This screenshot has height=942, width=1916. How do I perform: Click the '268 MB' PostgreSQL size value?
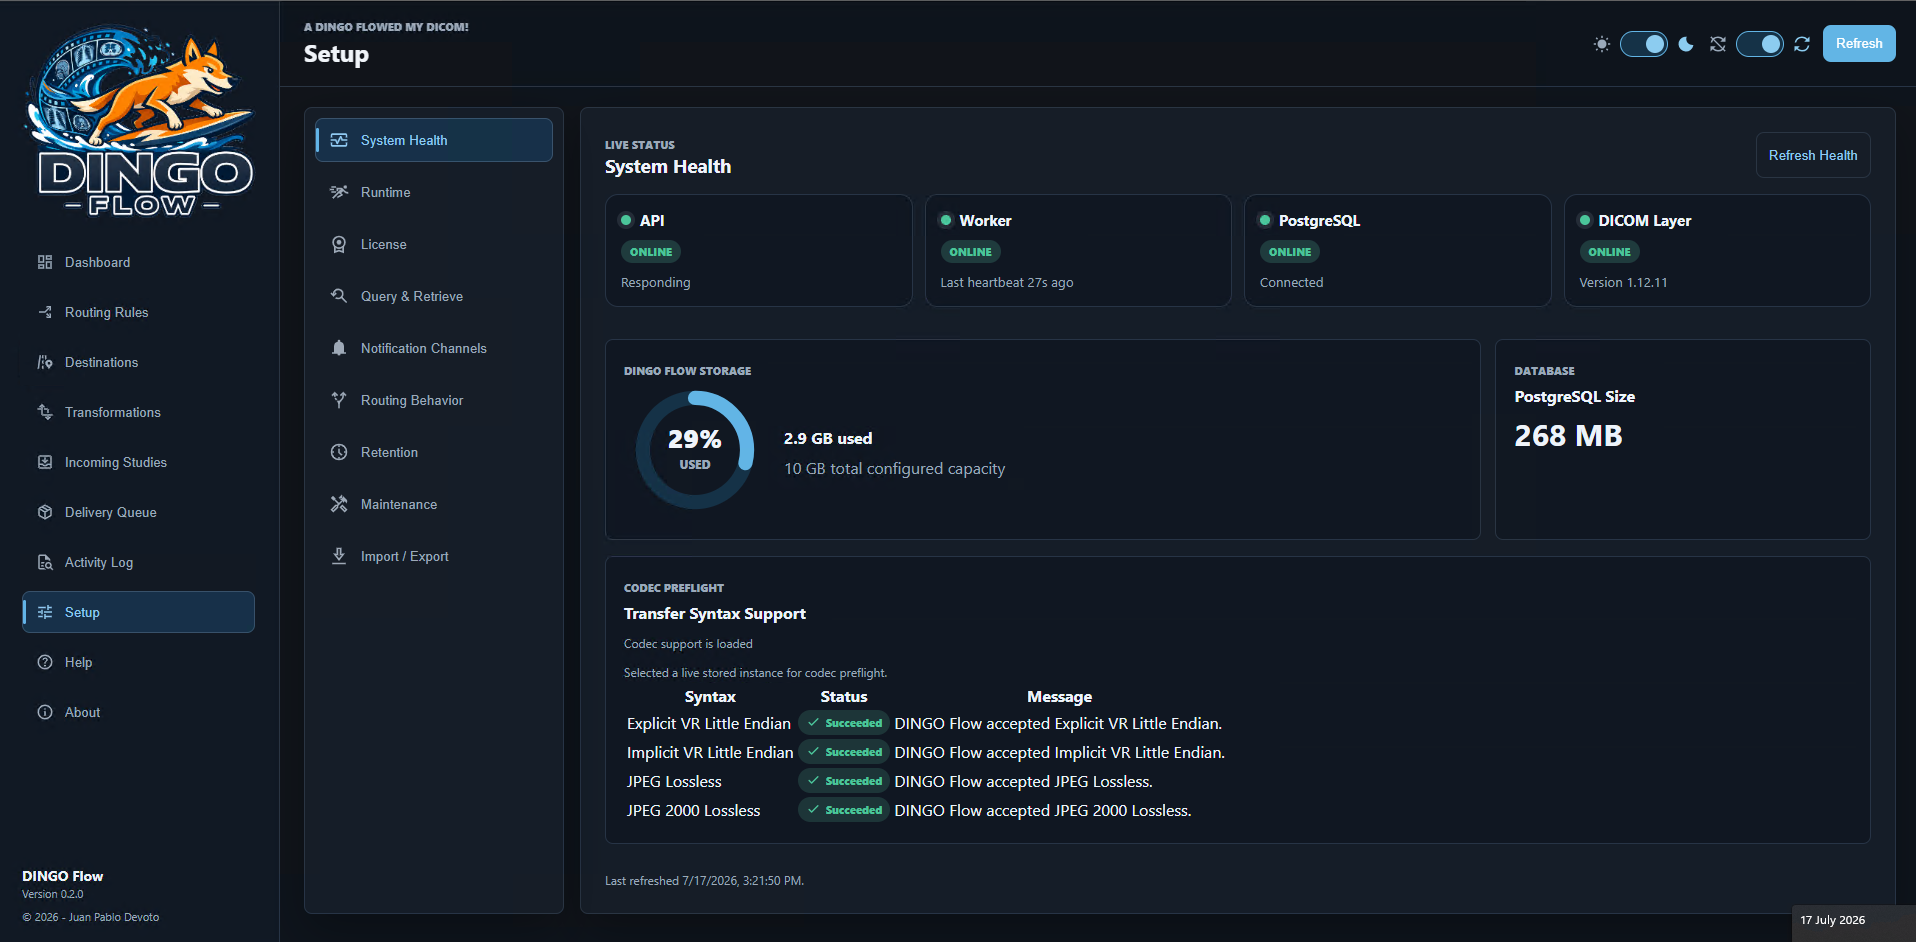click(1568, 436)
